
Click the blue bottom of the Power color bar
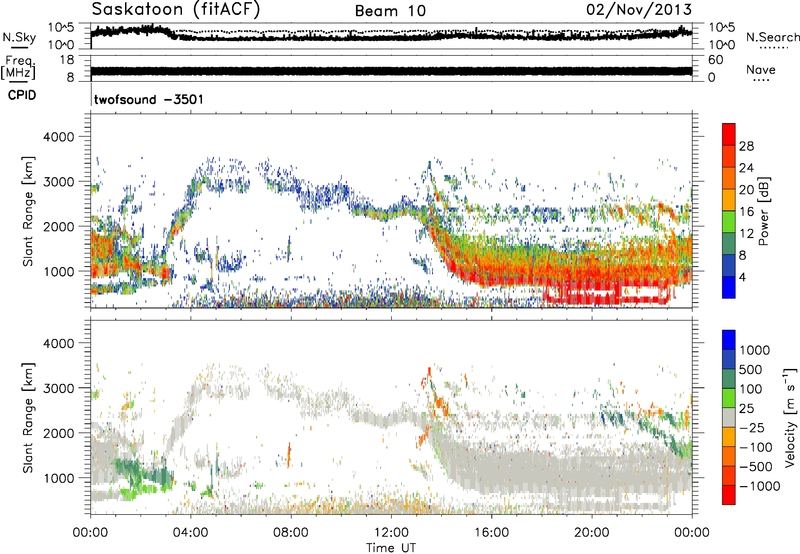[729, 287]
